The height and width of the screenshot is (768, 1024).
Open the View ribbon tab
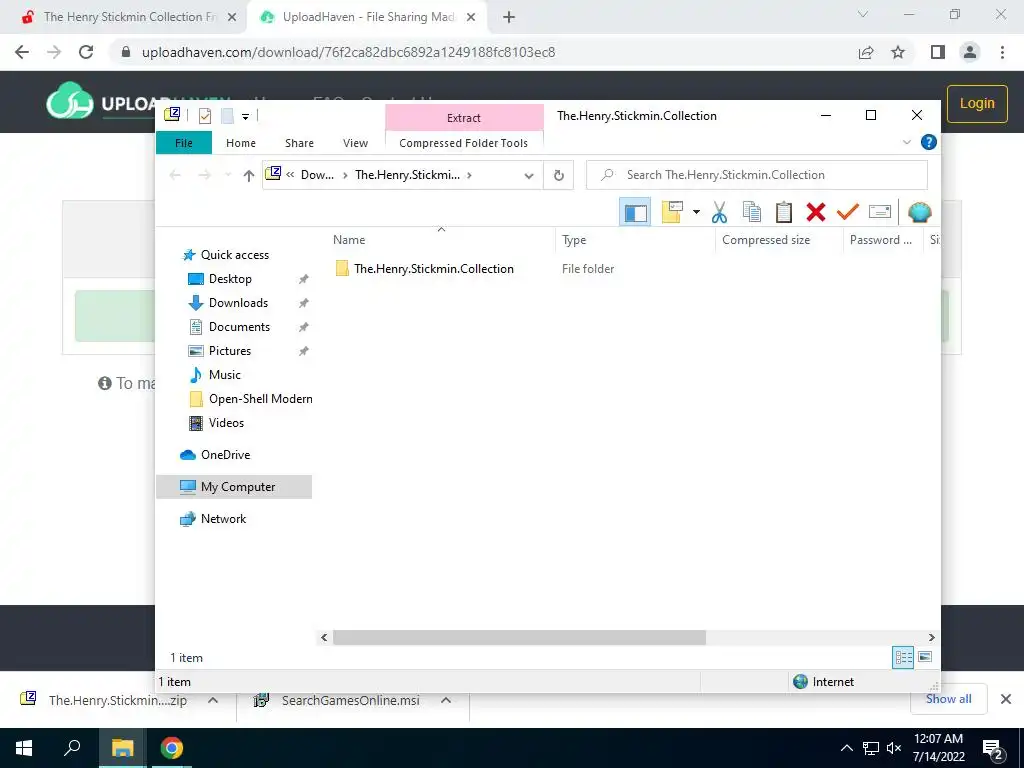355,143
